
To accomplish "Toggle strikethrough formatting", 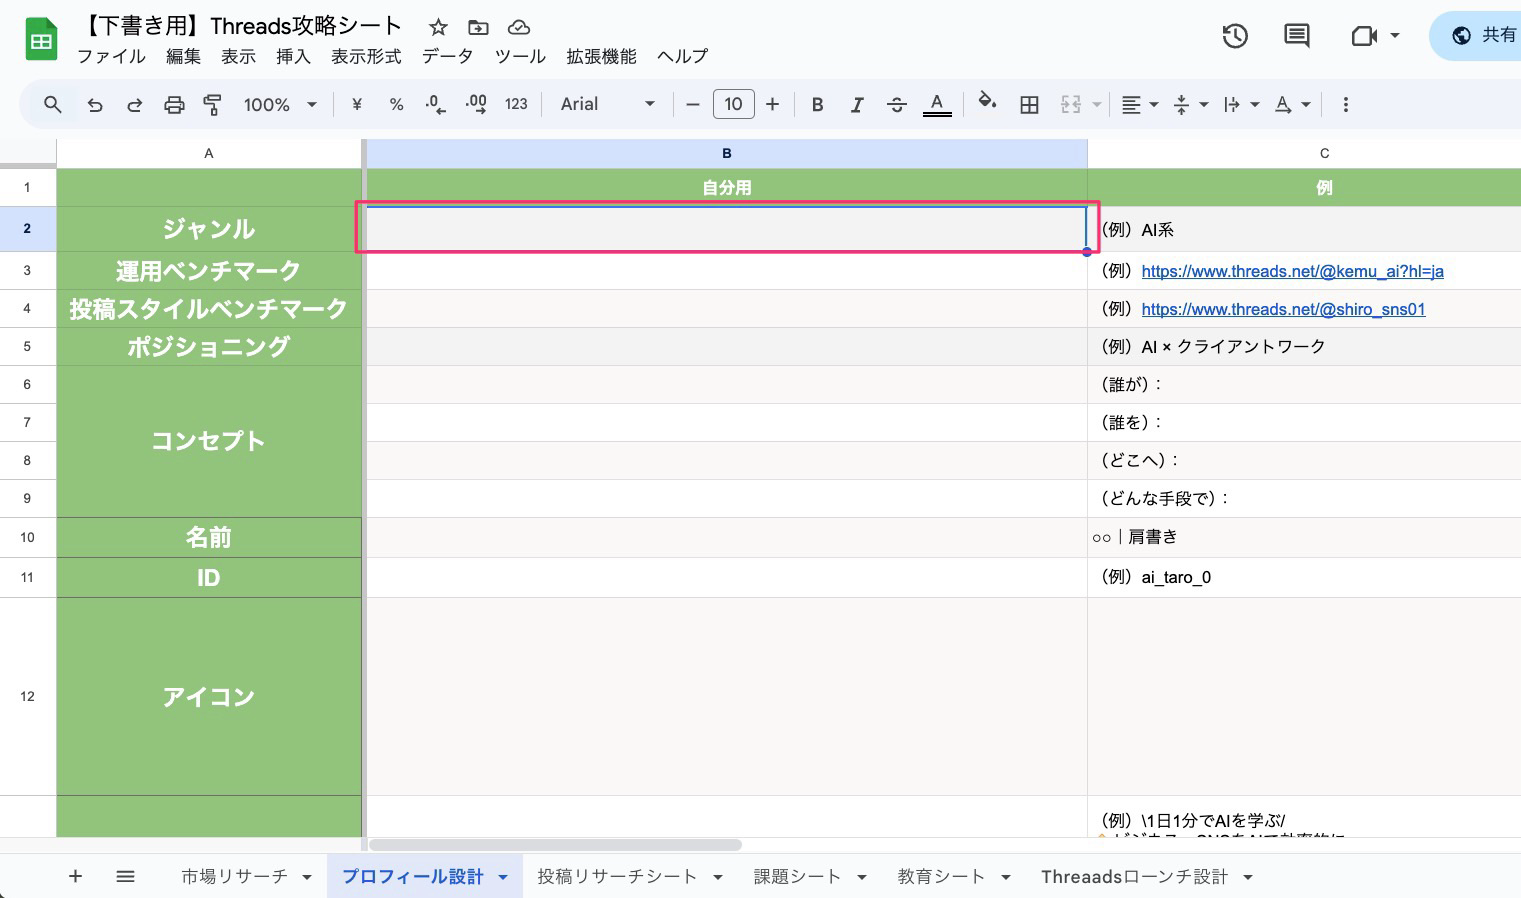I will pos(896,105).
